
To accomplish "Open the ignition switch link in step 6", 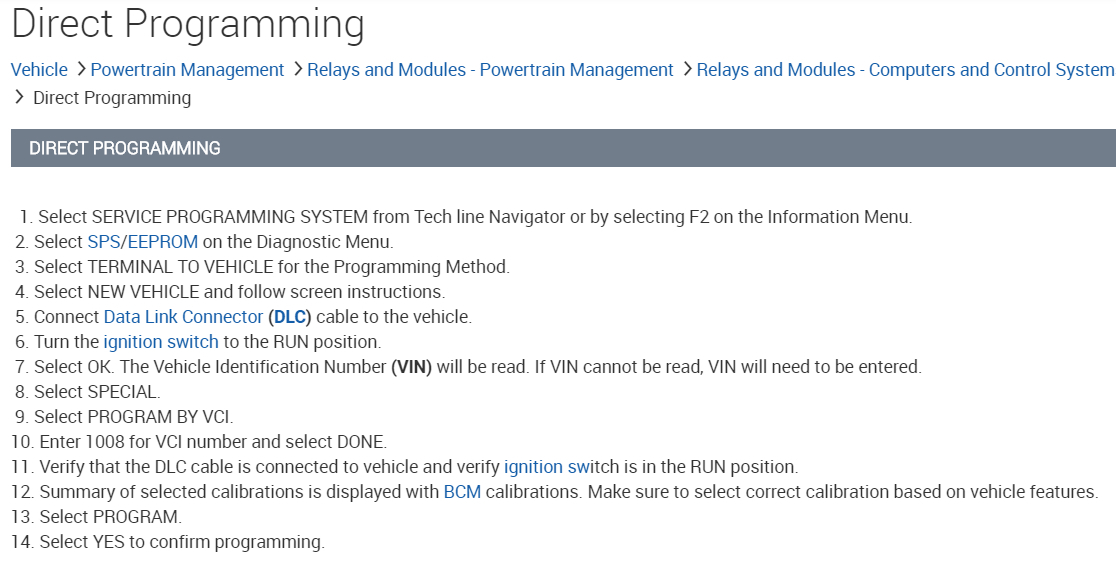I will (x=160, y=342).
